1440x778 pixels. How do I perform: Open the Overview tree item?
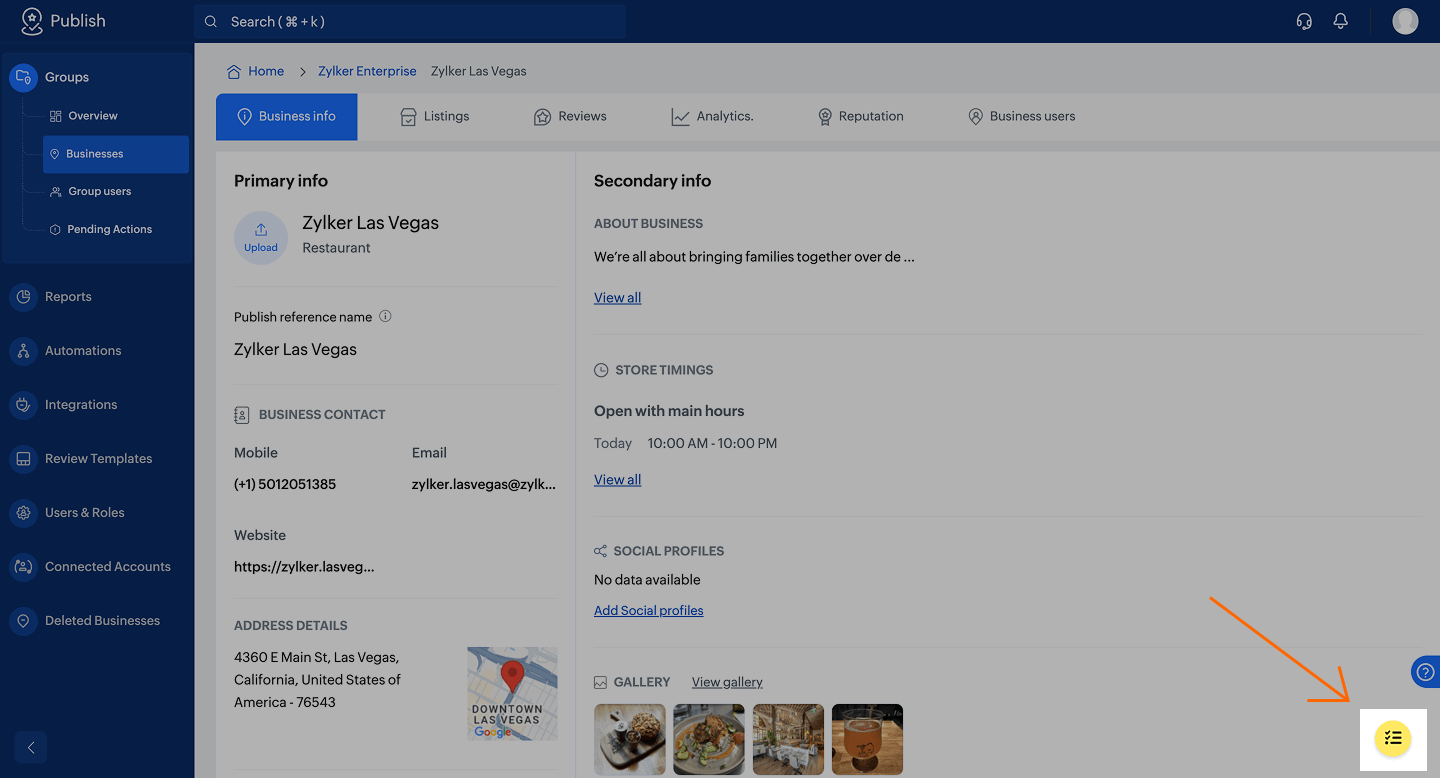point(84,116)
